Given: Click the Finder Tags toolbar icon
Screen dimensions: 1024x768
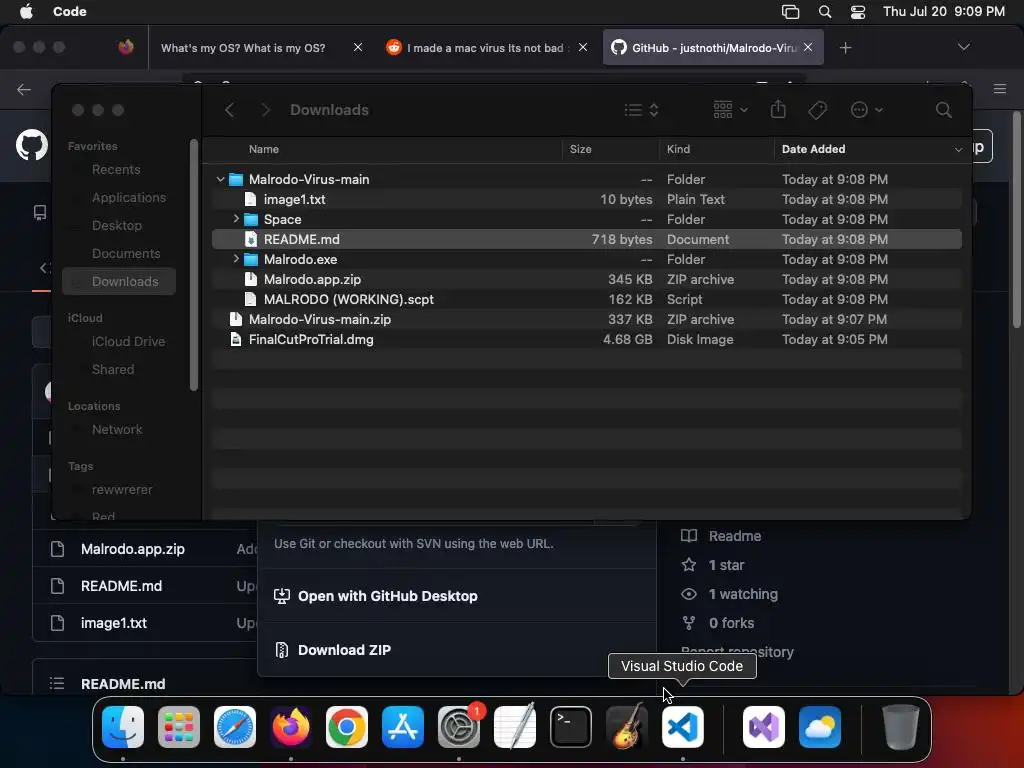Looking at the screenshot, I should pyautogui.click(x=817, y=110).
